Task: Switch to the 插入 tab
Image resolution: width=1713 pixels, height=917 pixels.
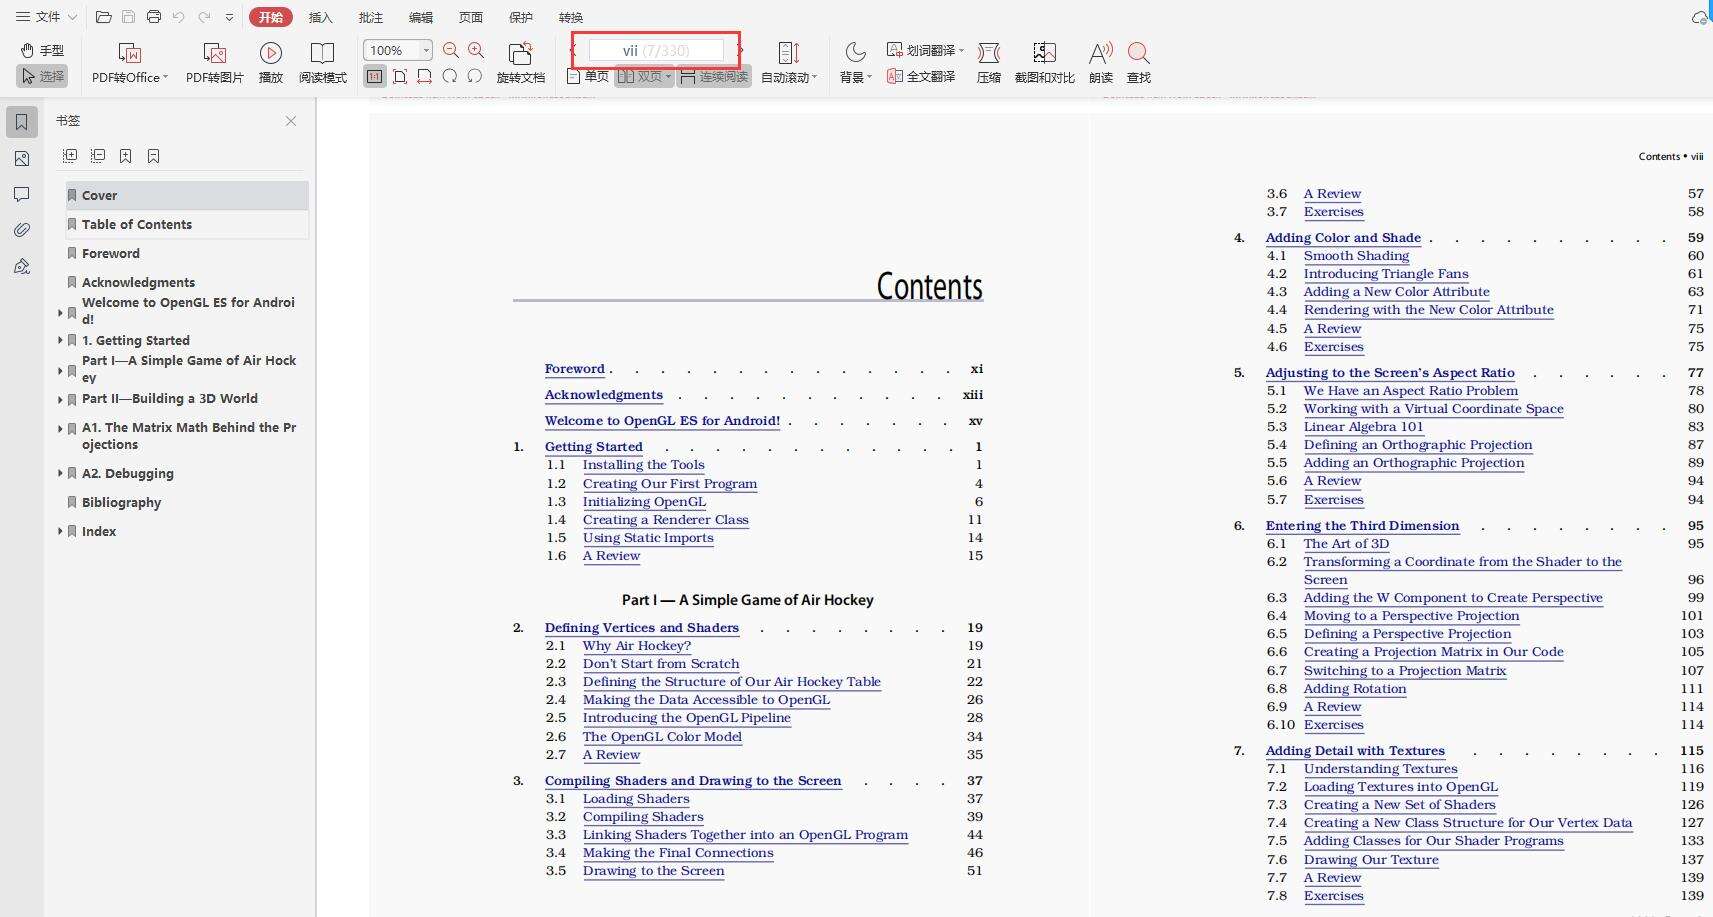Action: pos(320,17)
